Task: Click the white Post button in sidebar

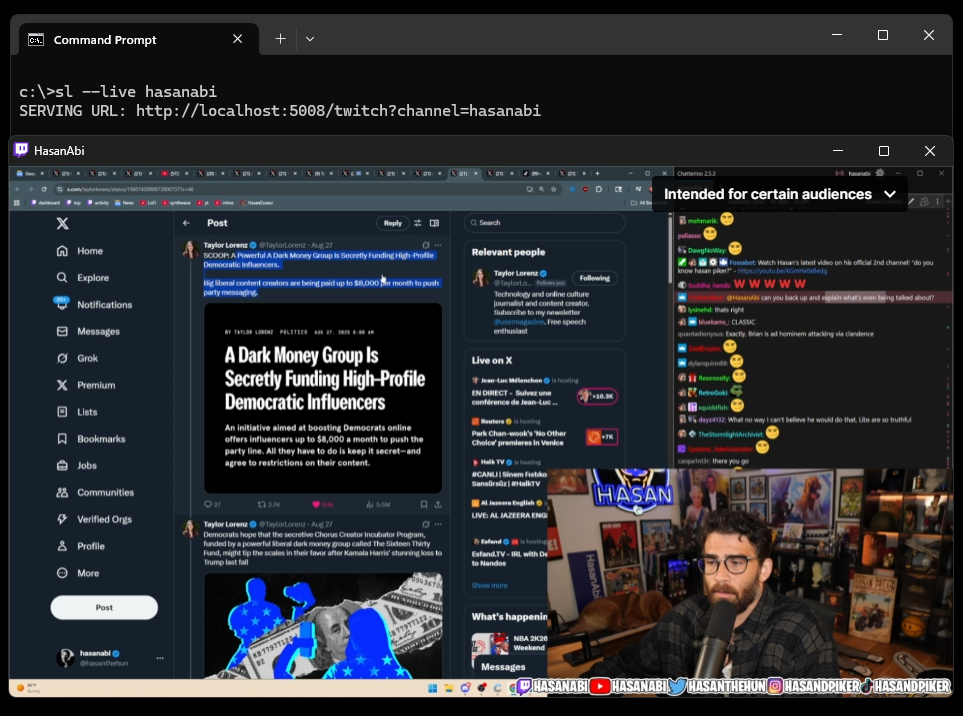Action: (104, 607)
